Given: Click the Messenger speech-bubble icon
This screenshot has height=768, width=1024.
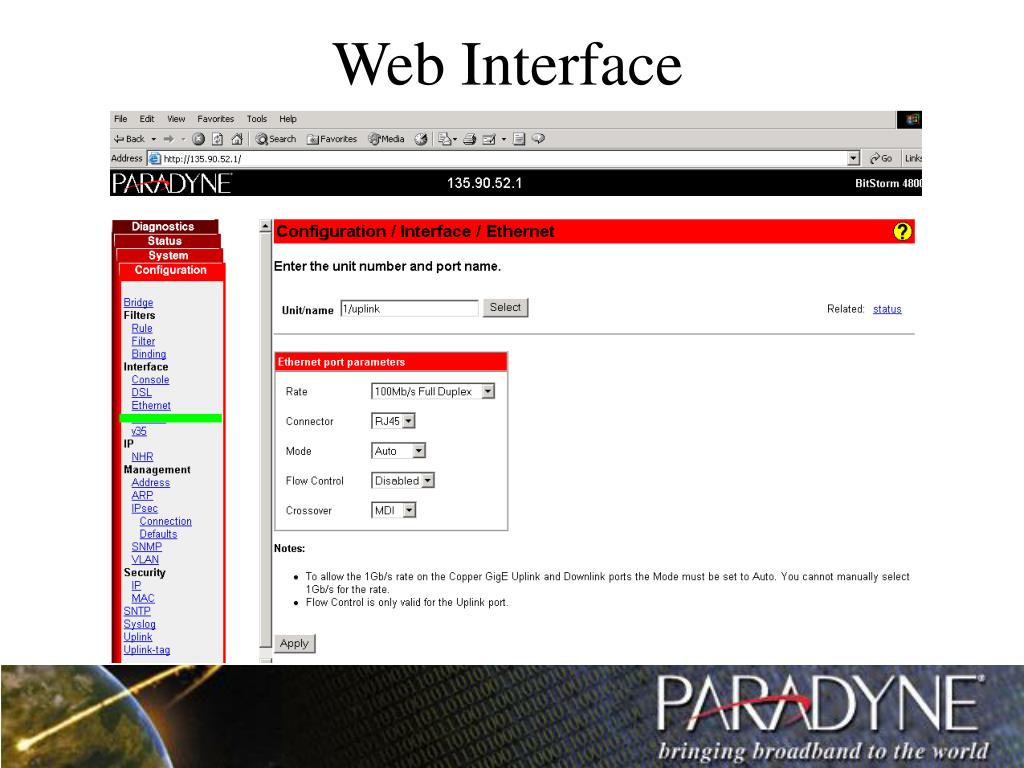Looking at the screenshot, I should pos(538,138).
